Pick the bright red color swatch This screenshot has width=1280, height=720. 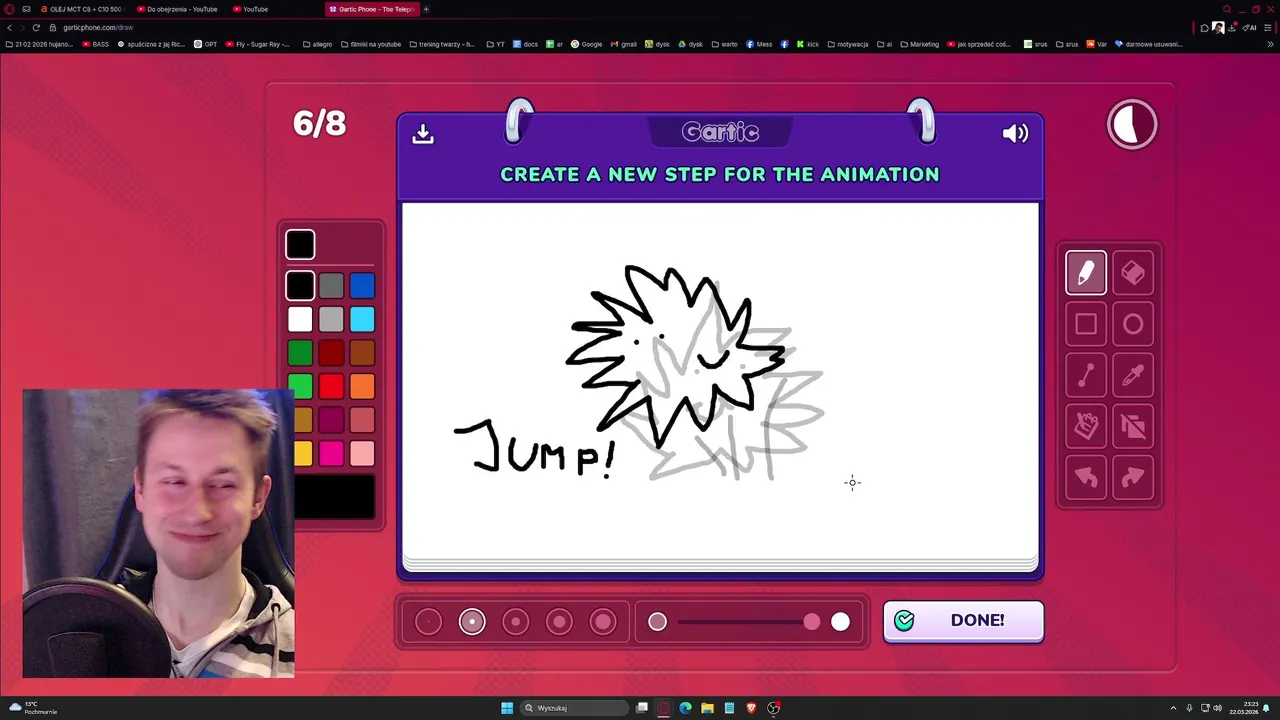tap(331, 386)
